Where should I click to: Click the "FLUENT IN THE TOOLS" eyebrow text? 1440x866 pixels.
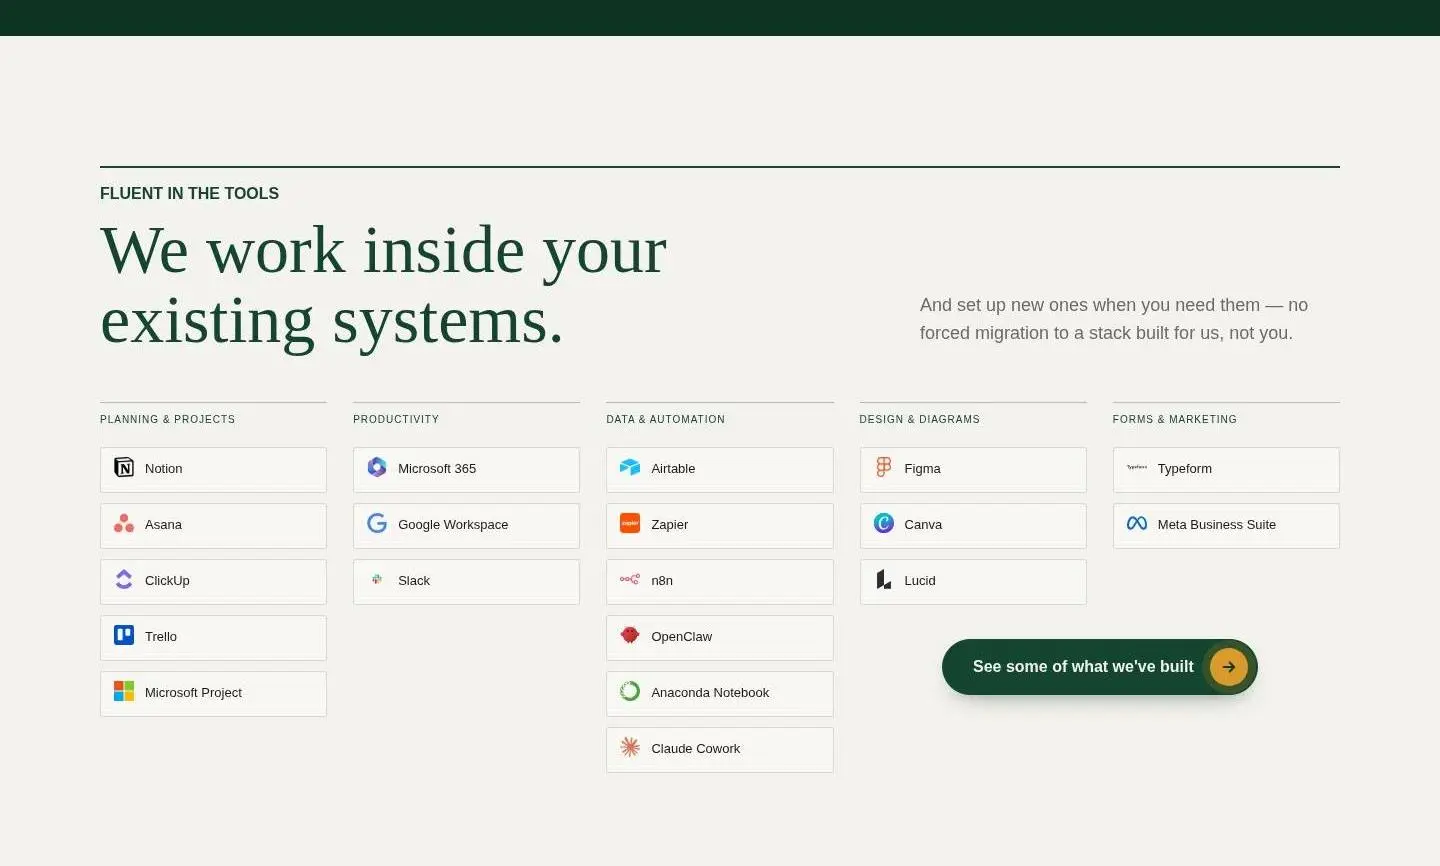click(190, 193)
